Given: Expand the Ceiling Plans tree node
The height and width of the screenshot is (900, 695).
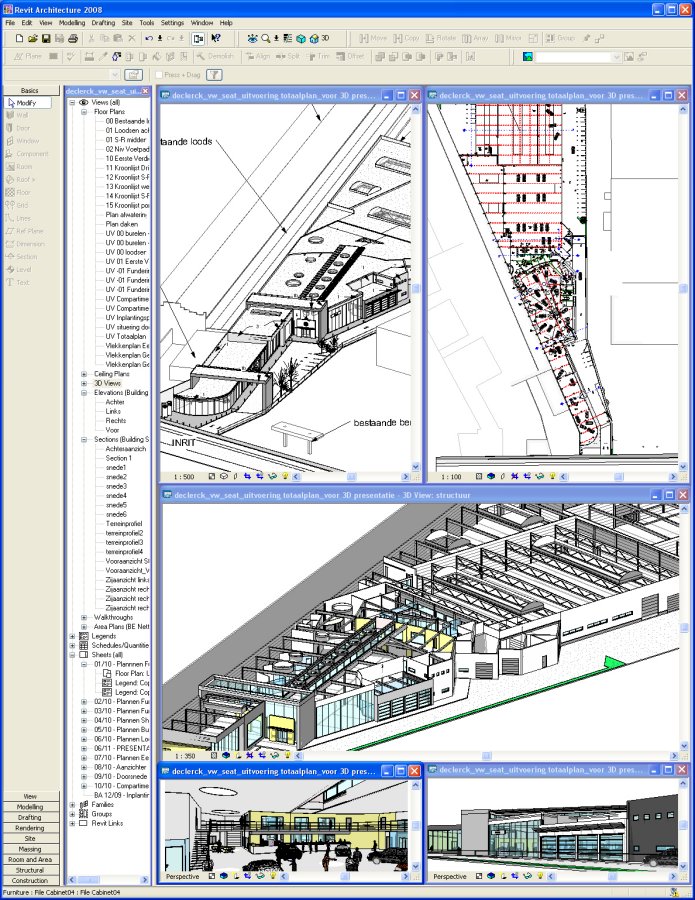Looking at the screenshot, I should pyautogui.click(x=84, y=374).
